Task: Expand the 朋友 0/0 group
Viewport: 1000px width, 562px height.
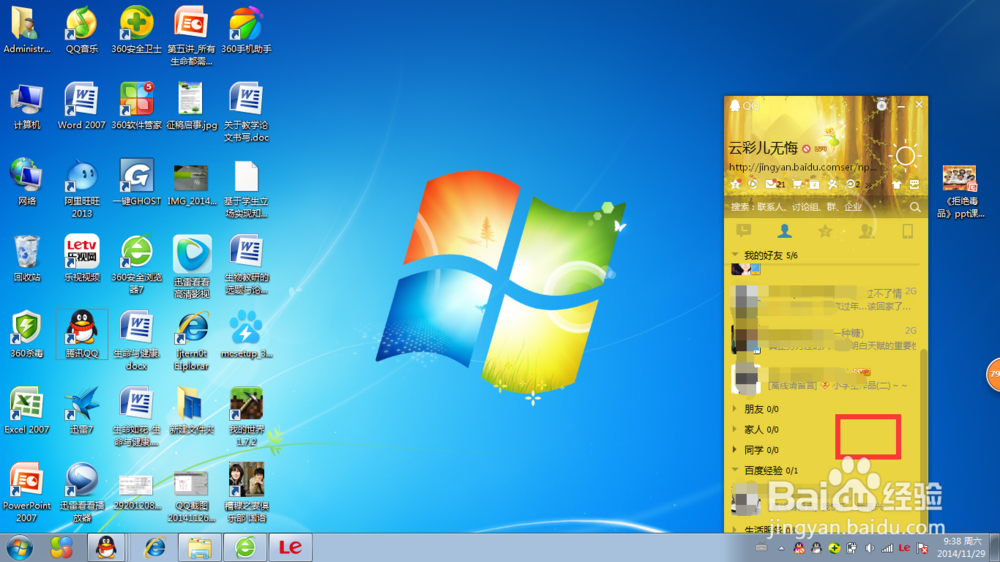Action: (735, 409)
